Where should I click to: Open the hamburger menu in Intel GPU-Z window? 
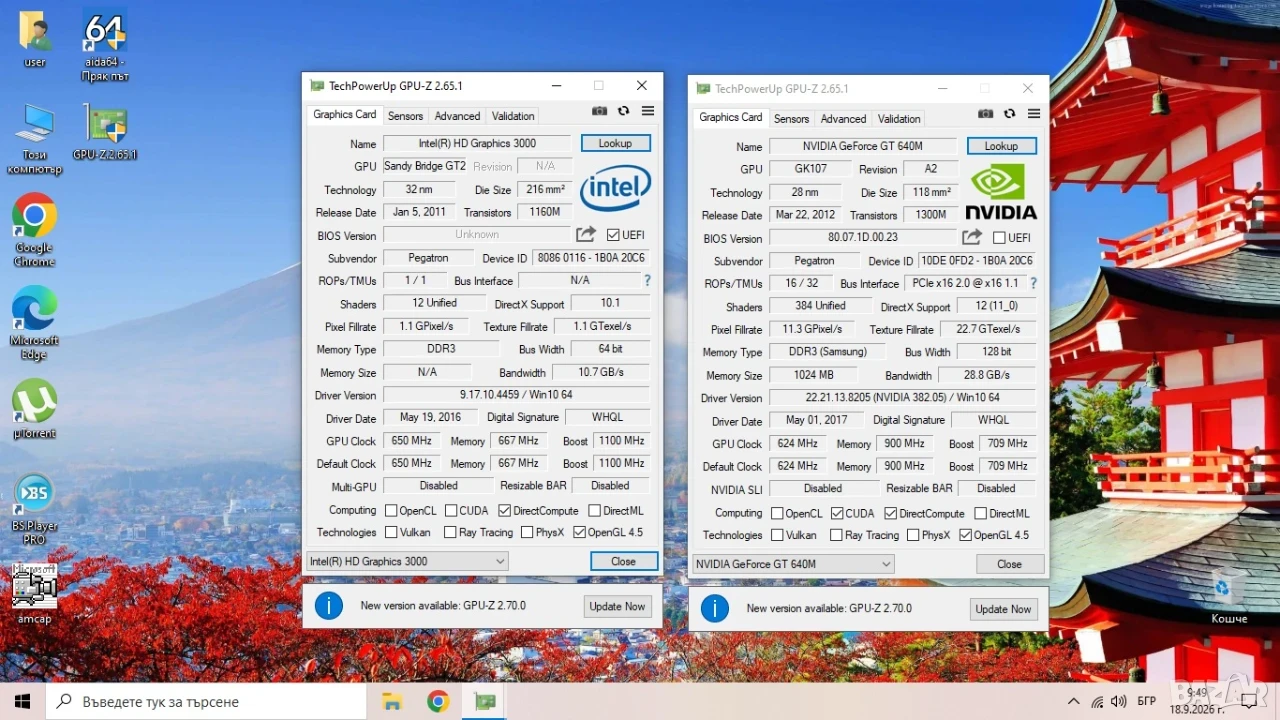click(x=648, y=112)
